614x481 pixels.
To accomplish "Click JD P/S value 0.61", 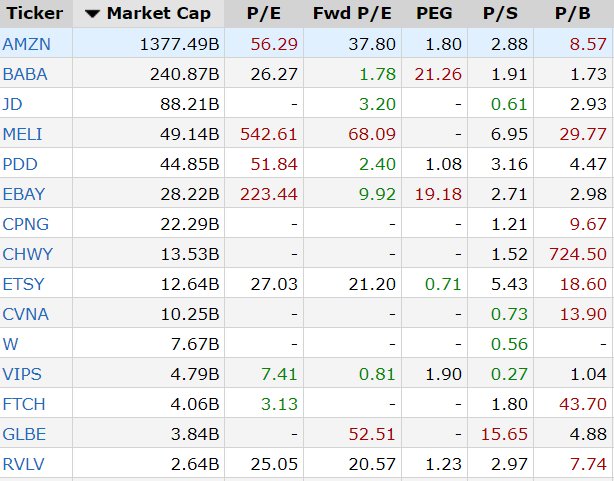I will pos(509,104).
